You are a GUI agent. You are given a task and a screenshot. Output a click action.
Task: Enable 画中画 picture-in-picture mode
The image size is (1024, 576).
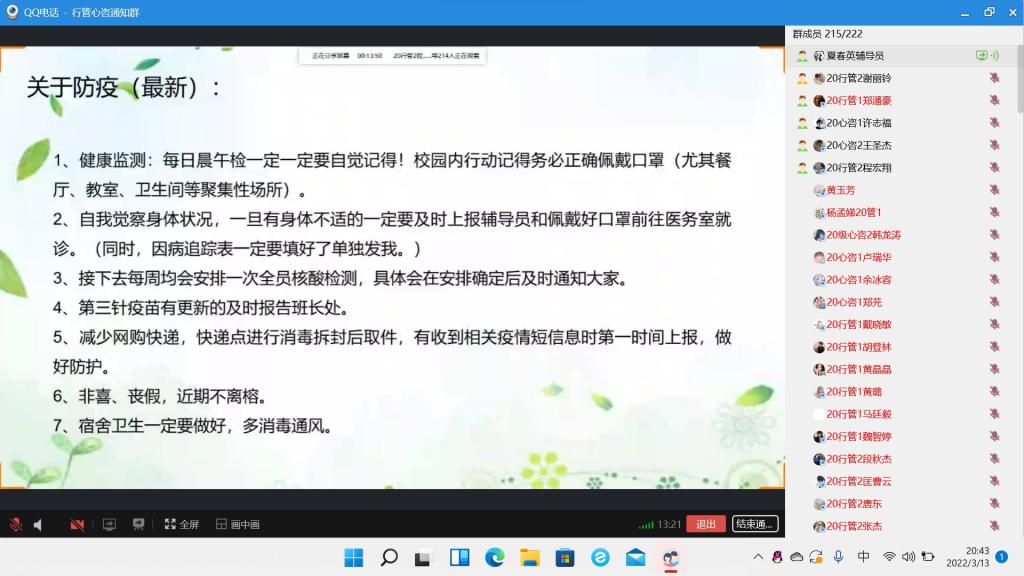[x=238, y=524]
